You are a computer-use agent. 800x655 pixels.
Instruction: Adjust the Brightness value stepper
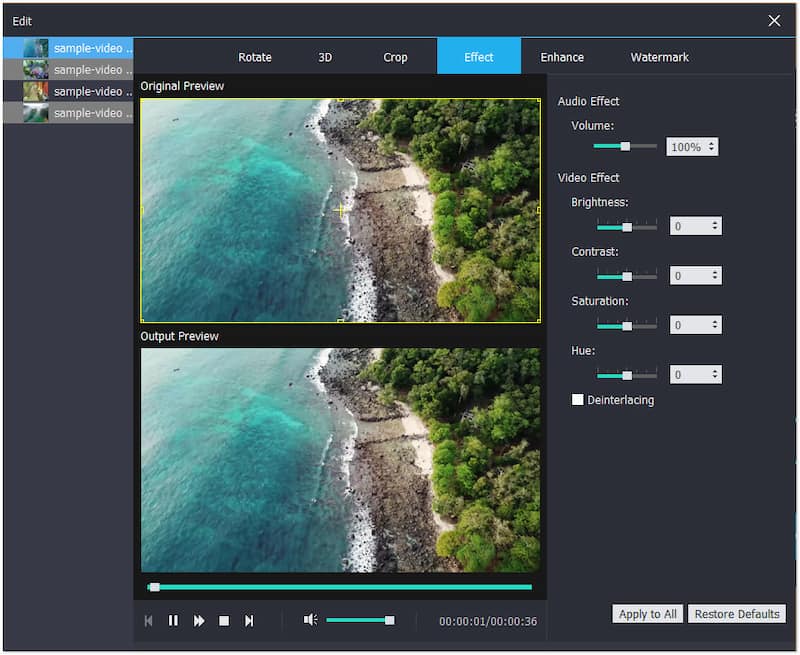[x=715, y=227]
